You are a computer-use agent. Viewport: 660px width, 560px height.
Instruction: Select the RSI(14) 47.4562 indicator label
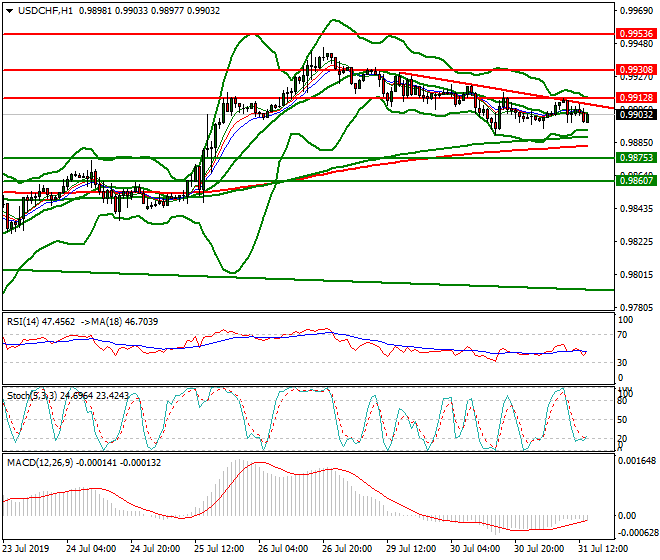[41, 322]
